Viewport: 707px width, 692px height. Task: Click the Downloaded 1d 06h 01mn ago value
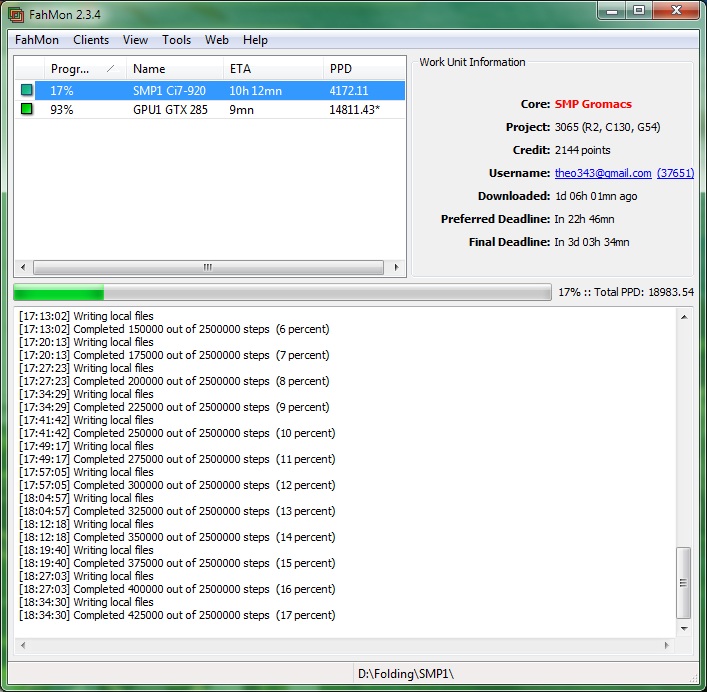coord(596,196)
